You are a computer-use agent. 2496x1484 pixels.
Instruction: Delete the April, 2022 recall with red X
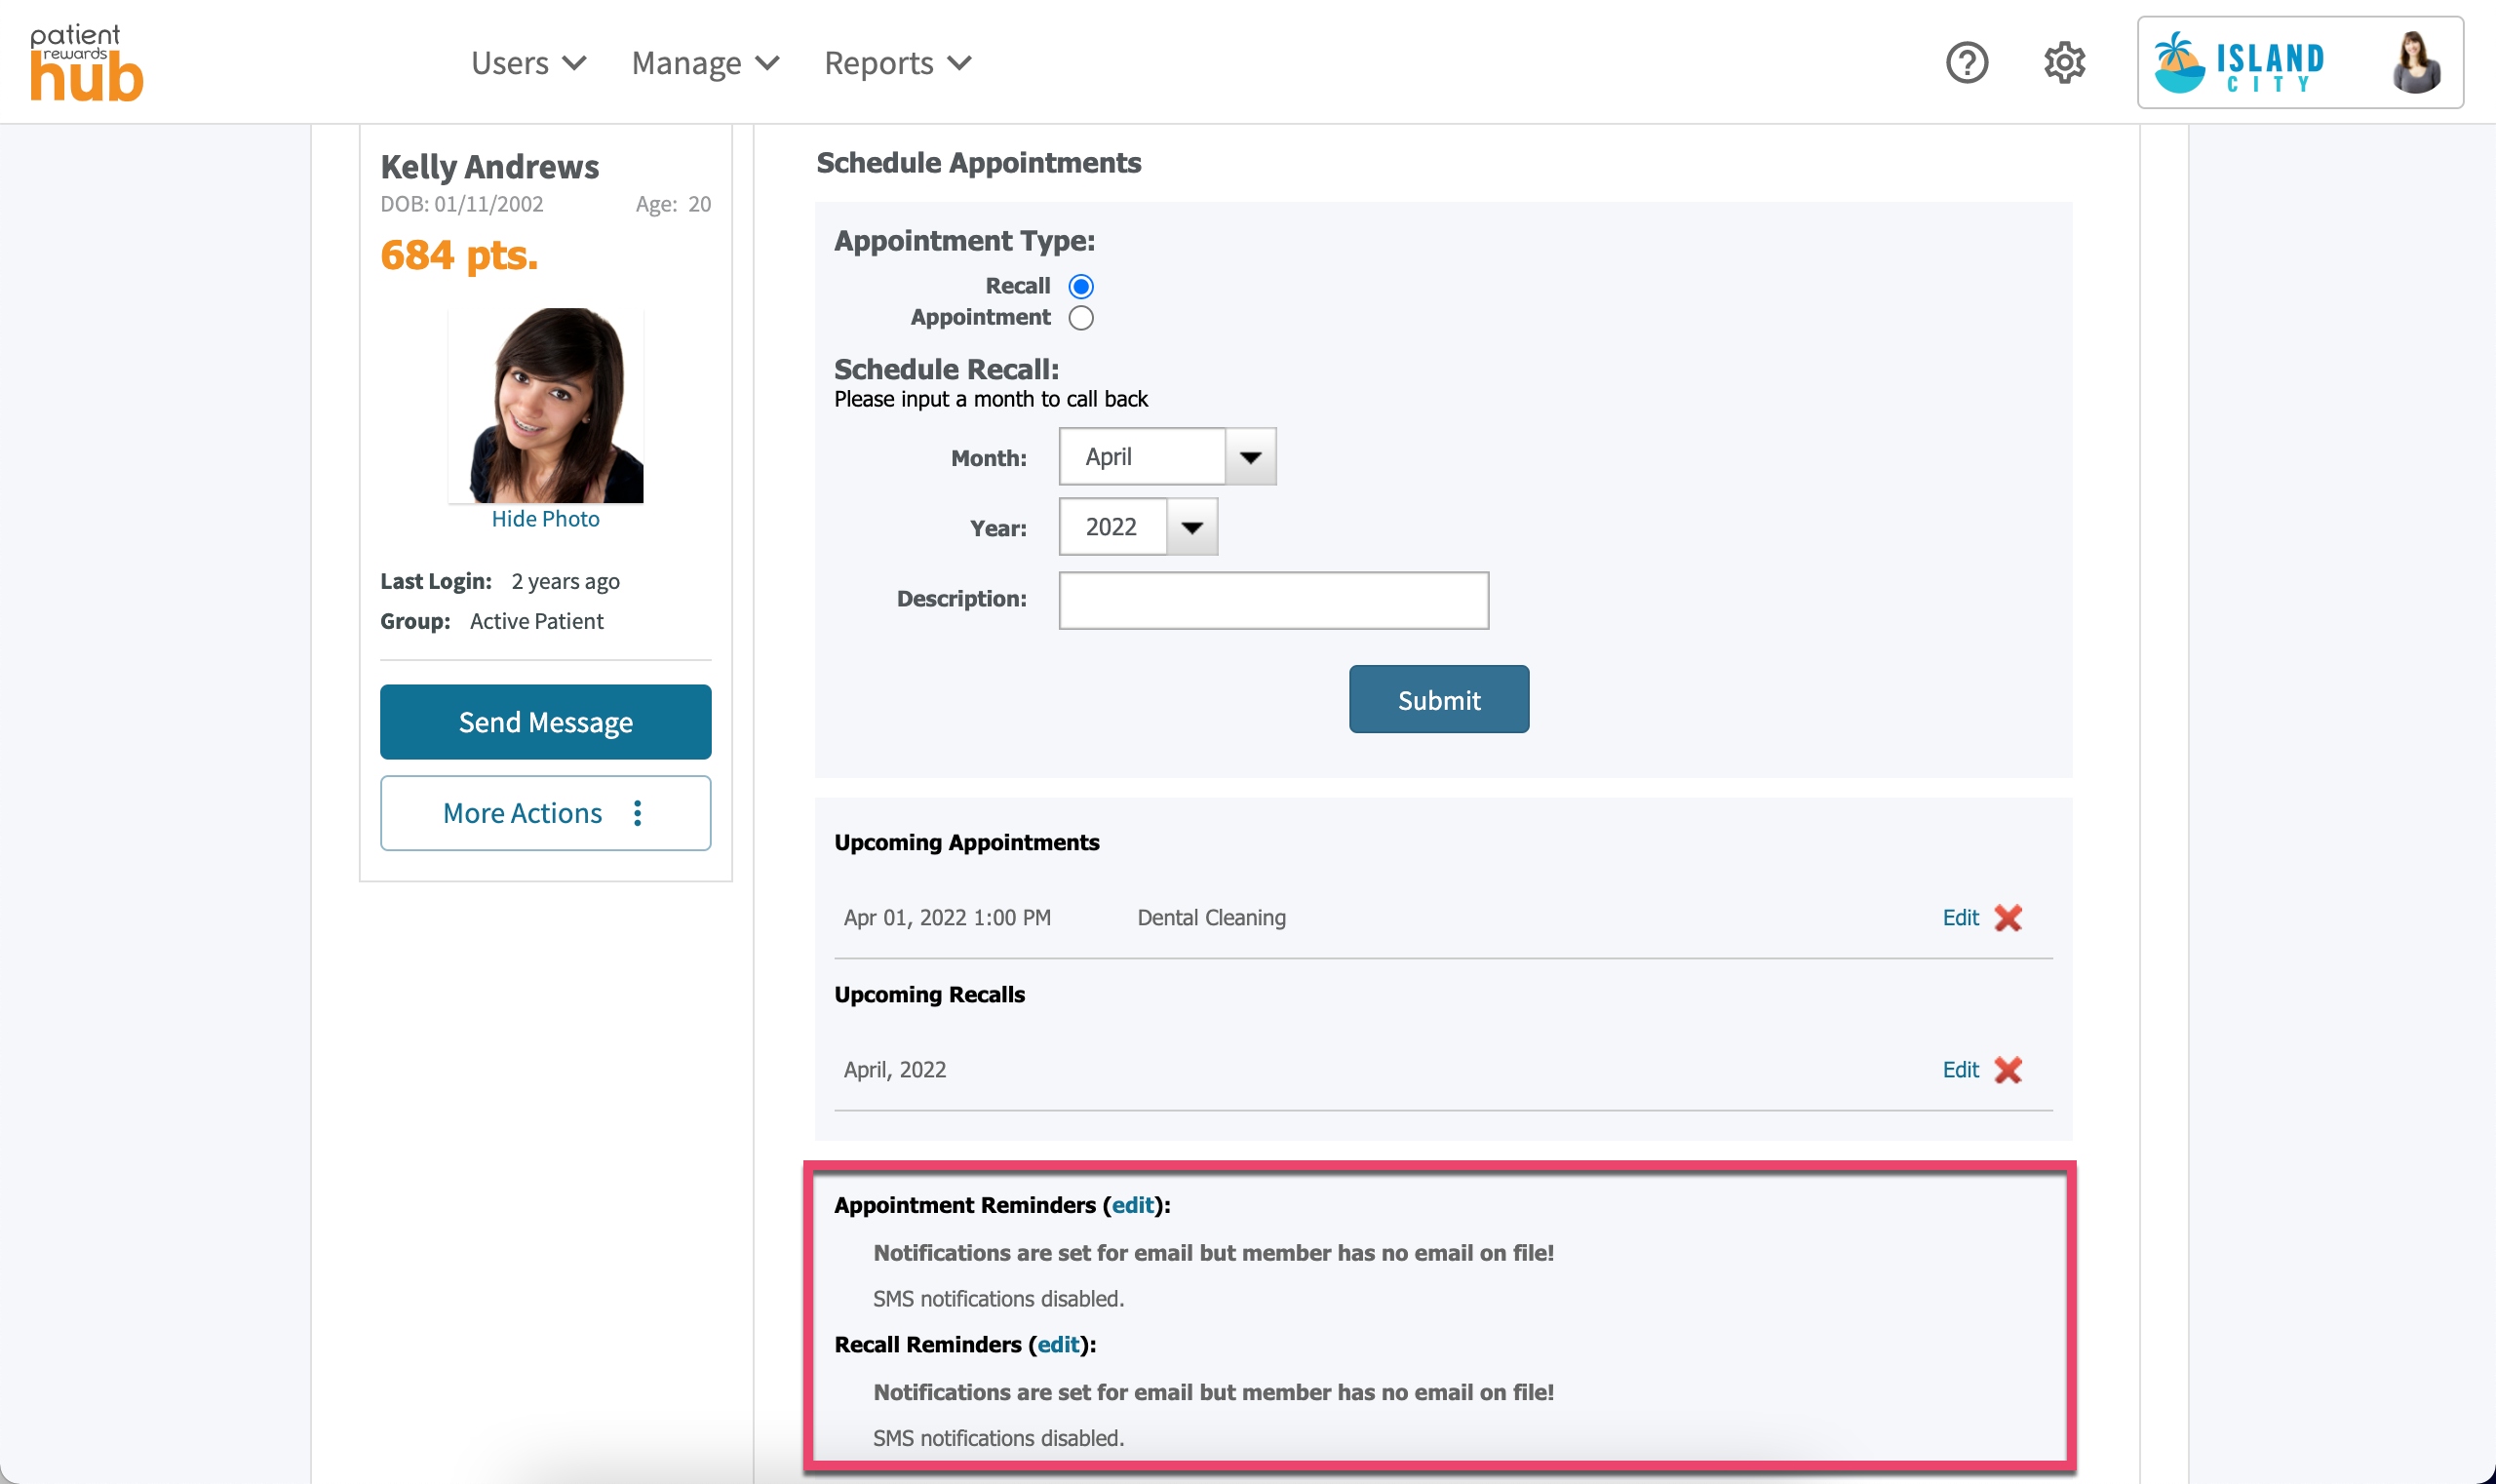click(x=2008, y=1070)
